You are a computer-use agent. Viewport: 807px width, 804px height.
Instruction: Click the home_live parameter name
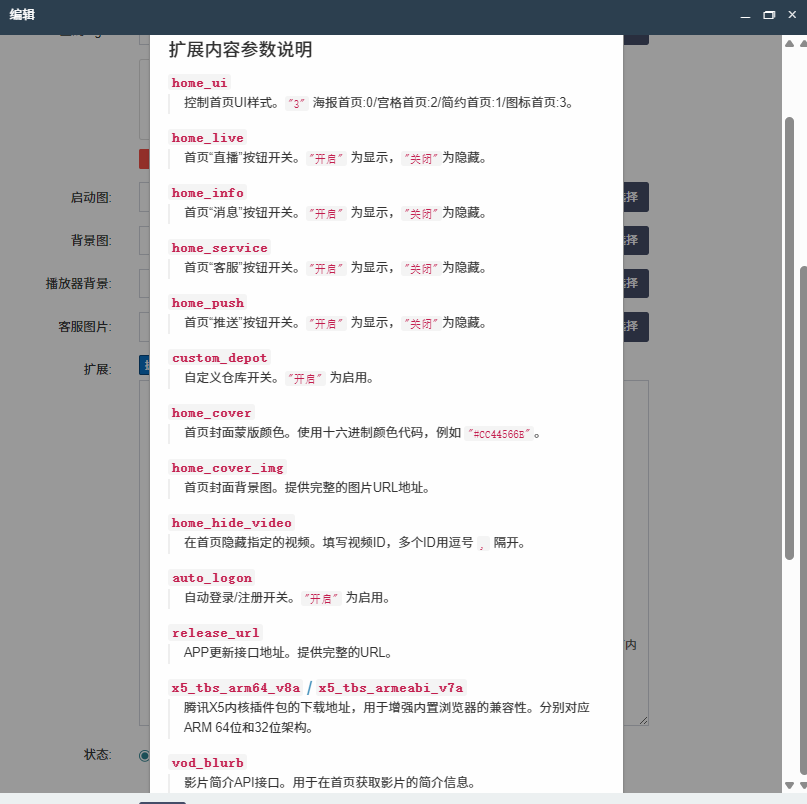(207, 138)
